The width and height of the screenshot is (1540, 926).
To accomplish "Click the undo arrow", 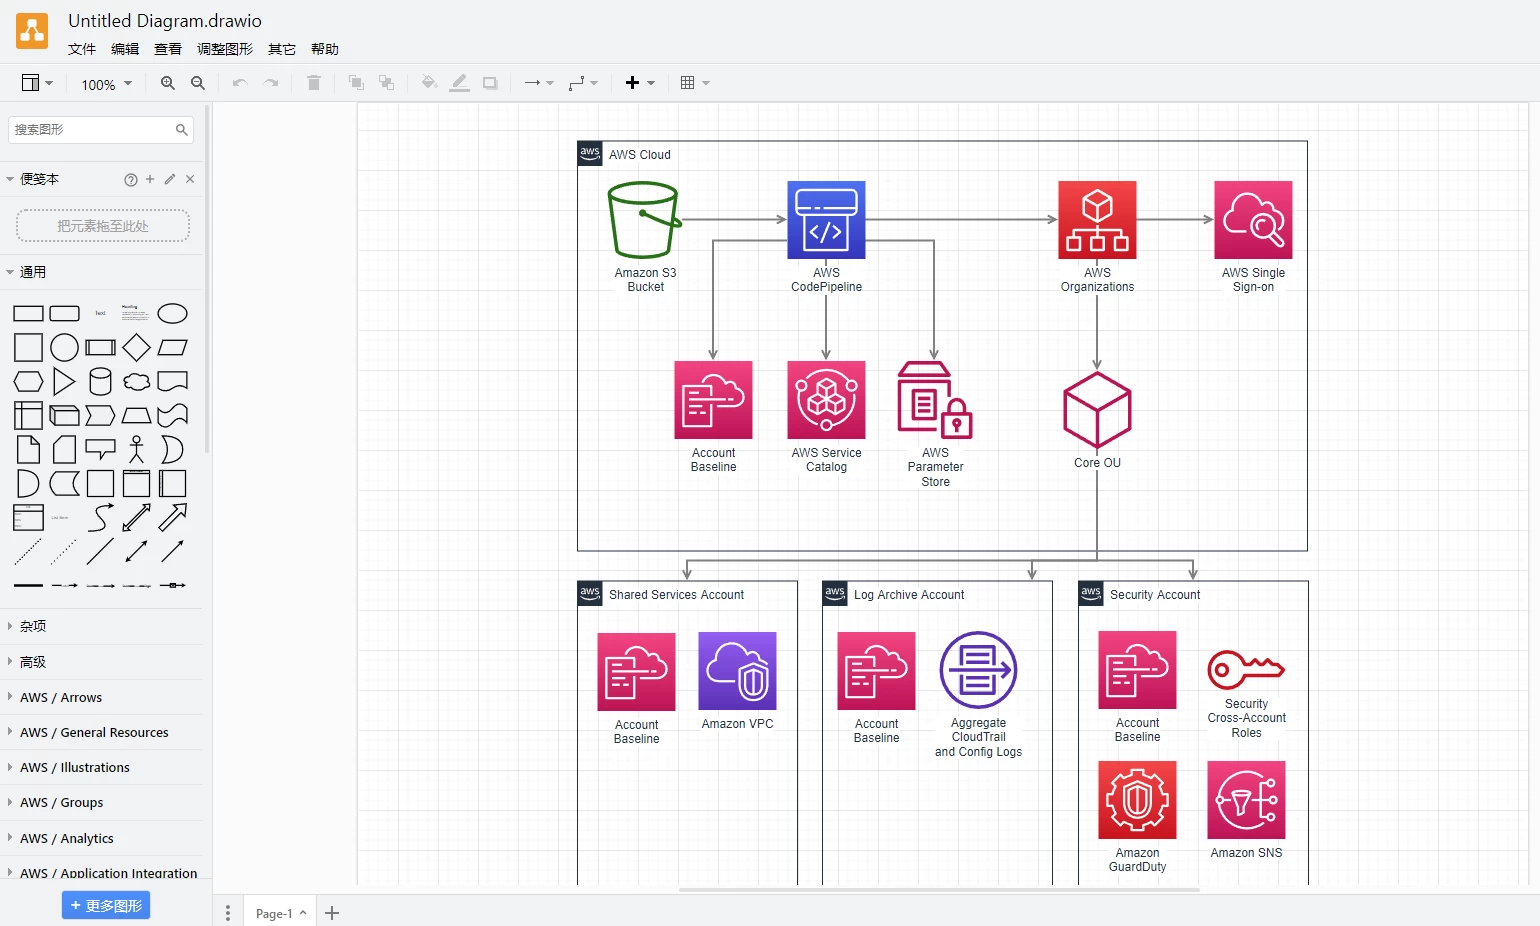I will click(240, 83).
